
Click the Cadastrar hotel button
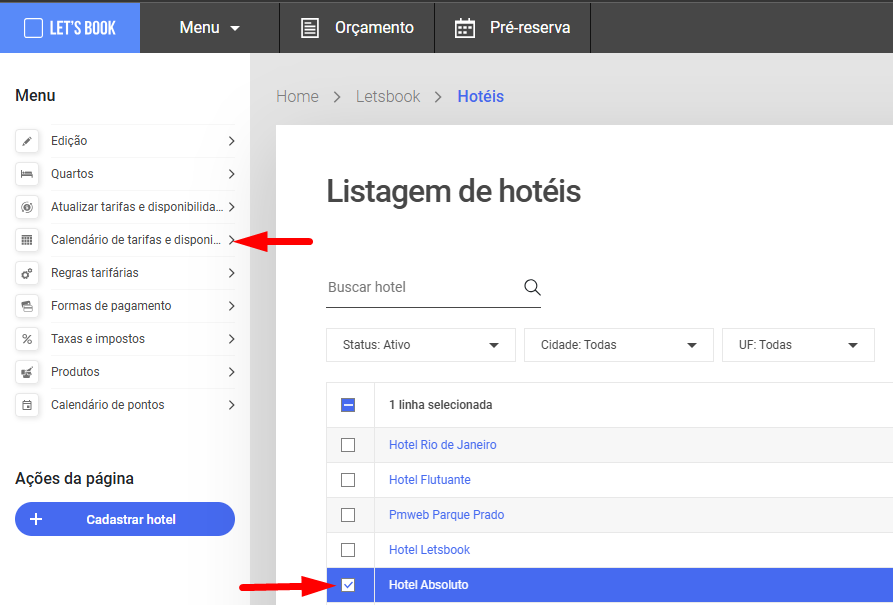coord(125,519)
